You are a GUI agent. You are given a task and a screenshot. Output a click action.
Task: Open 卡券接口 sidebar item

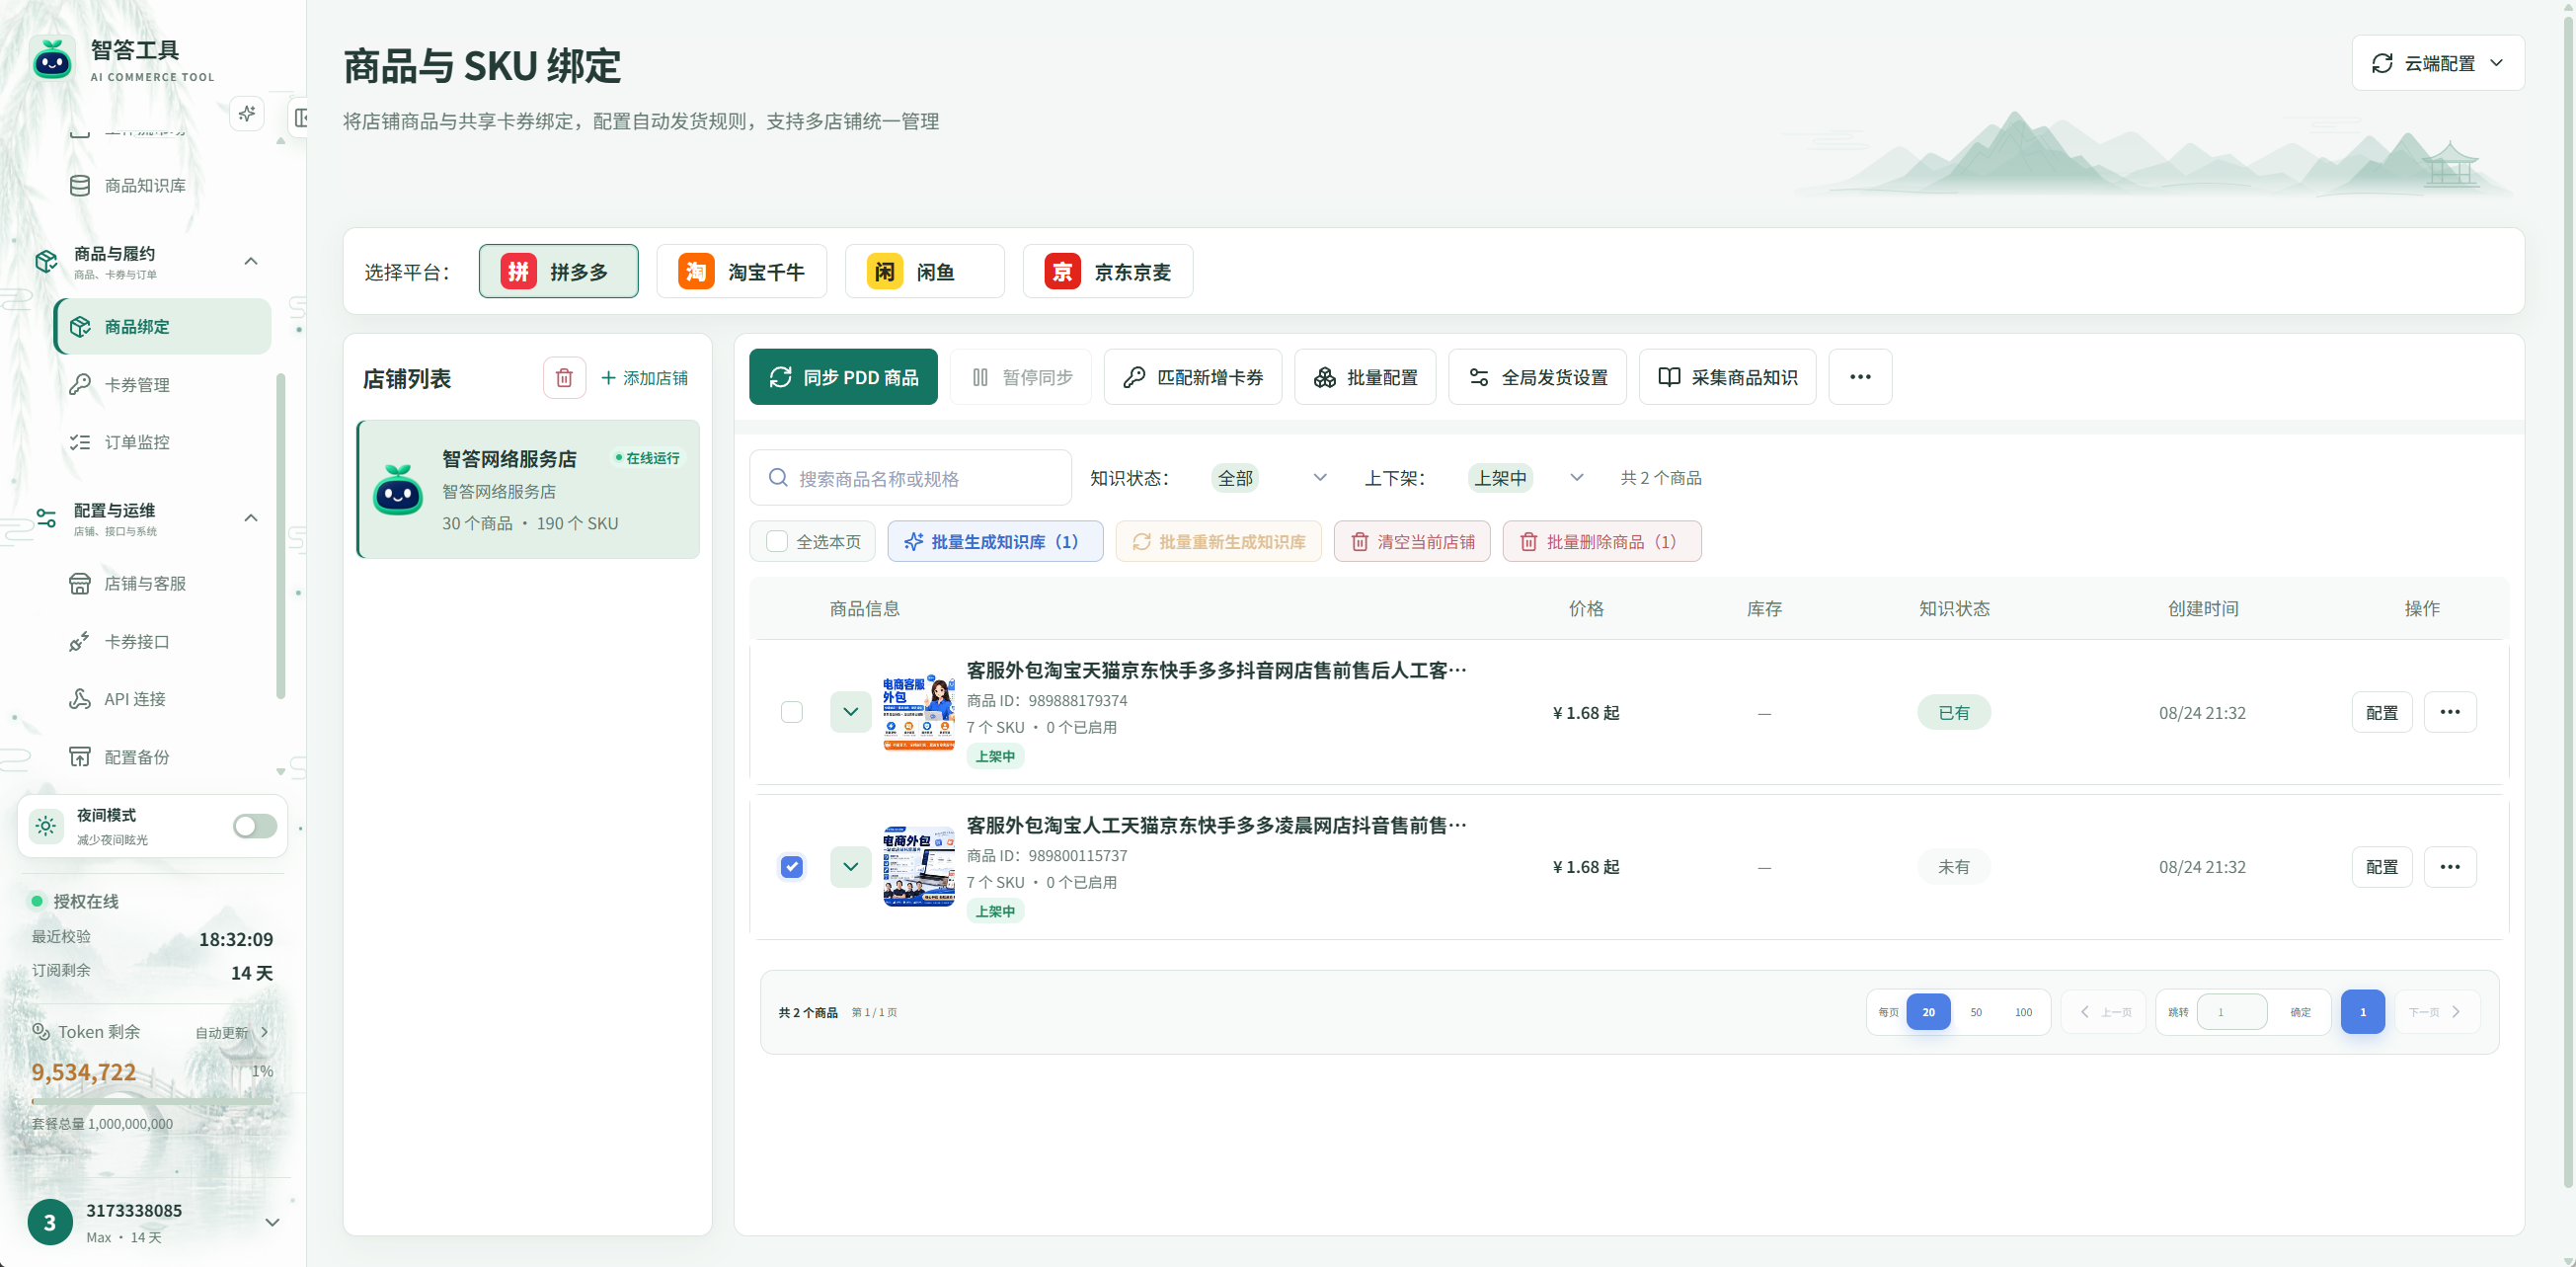(137, 641)
